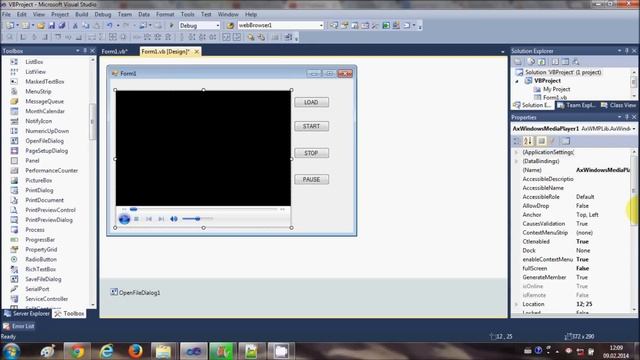Select OpenFileDialog1 in the component tray
The width and height of the screenshot is (640, 360).
tap(136, 292)
